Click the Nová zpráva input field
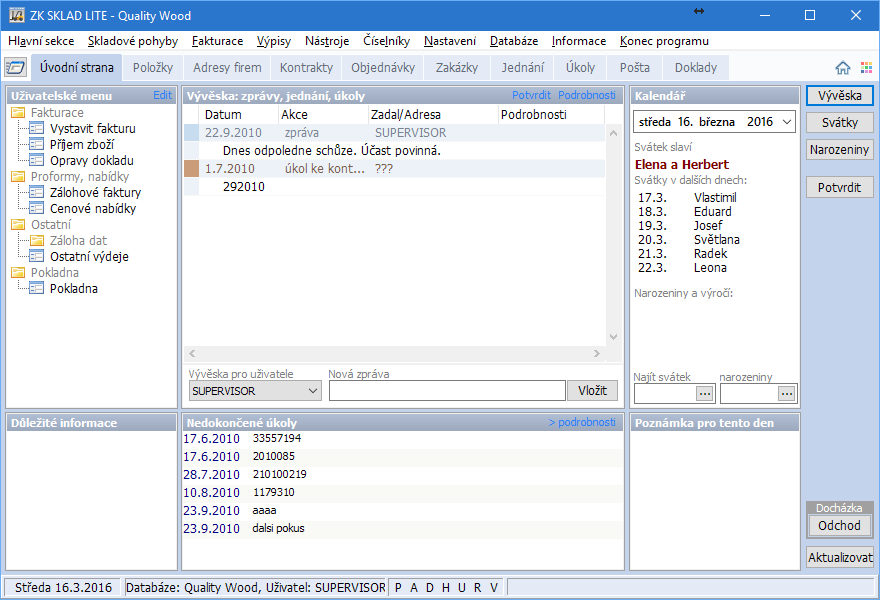This screenshot has width=880, height=600. (x=447, y=391)
